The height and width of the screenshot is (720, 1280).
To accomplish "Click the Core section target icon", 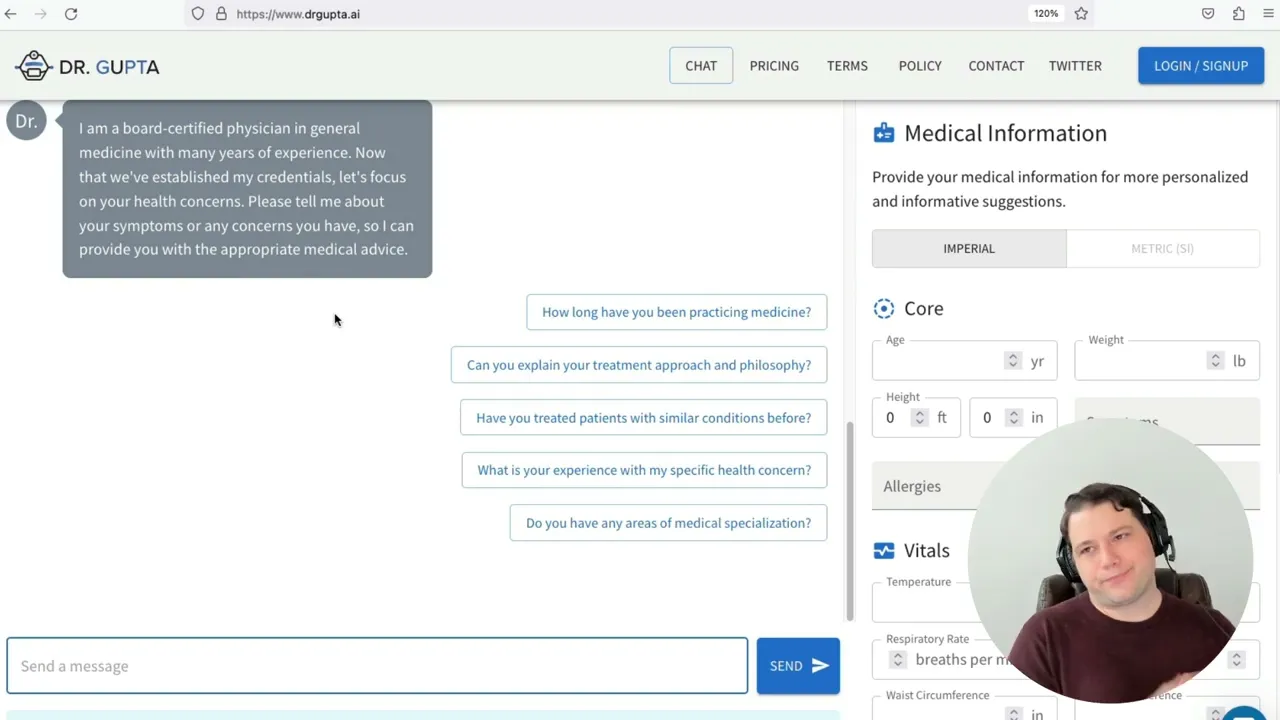I will (884, 308).
